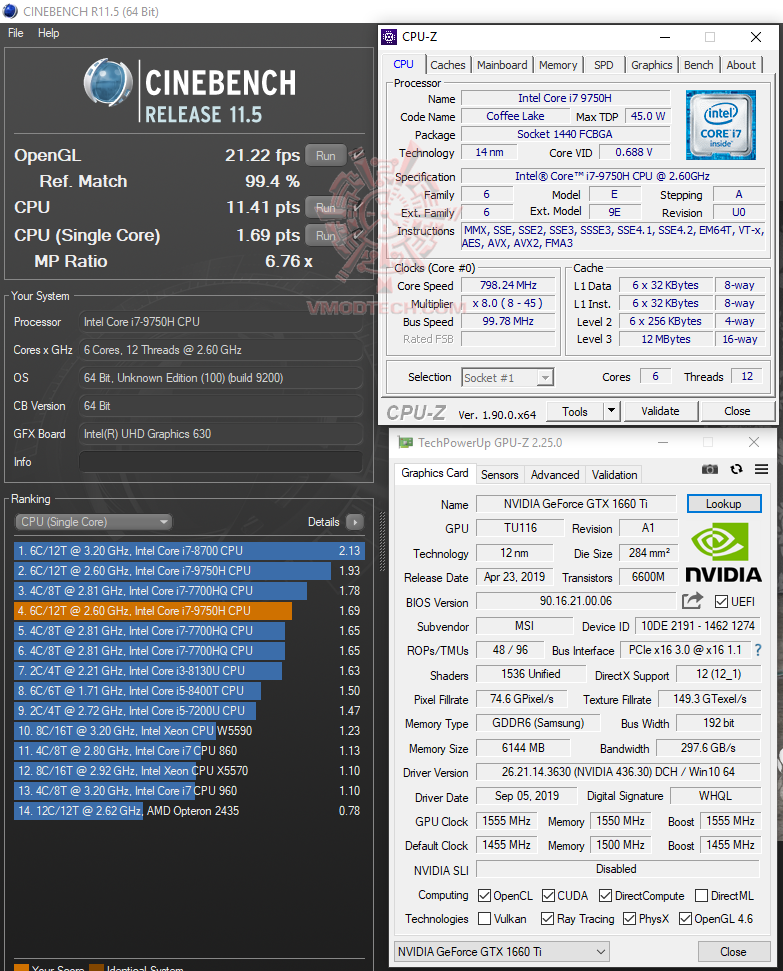
Task: Select ranking row 14 AMD Opteron 2435
Action: tap(189, 811)
